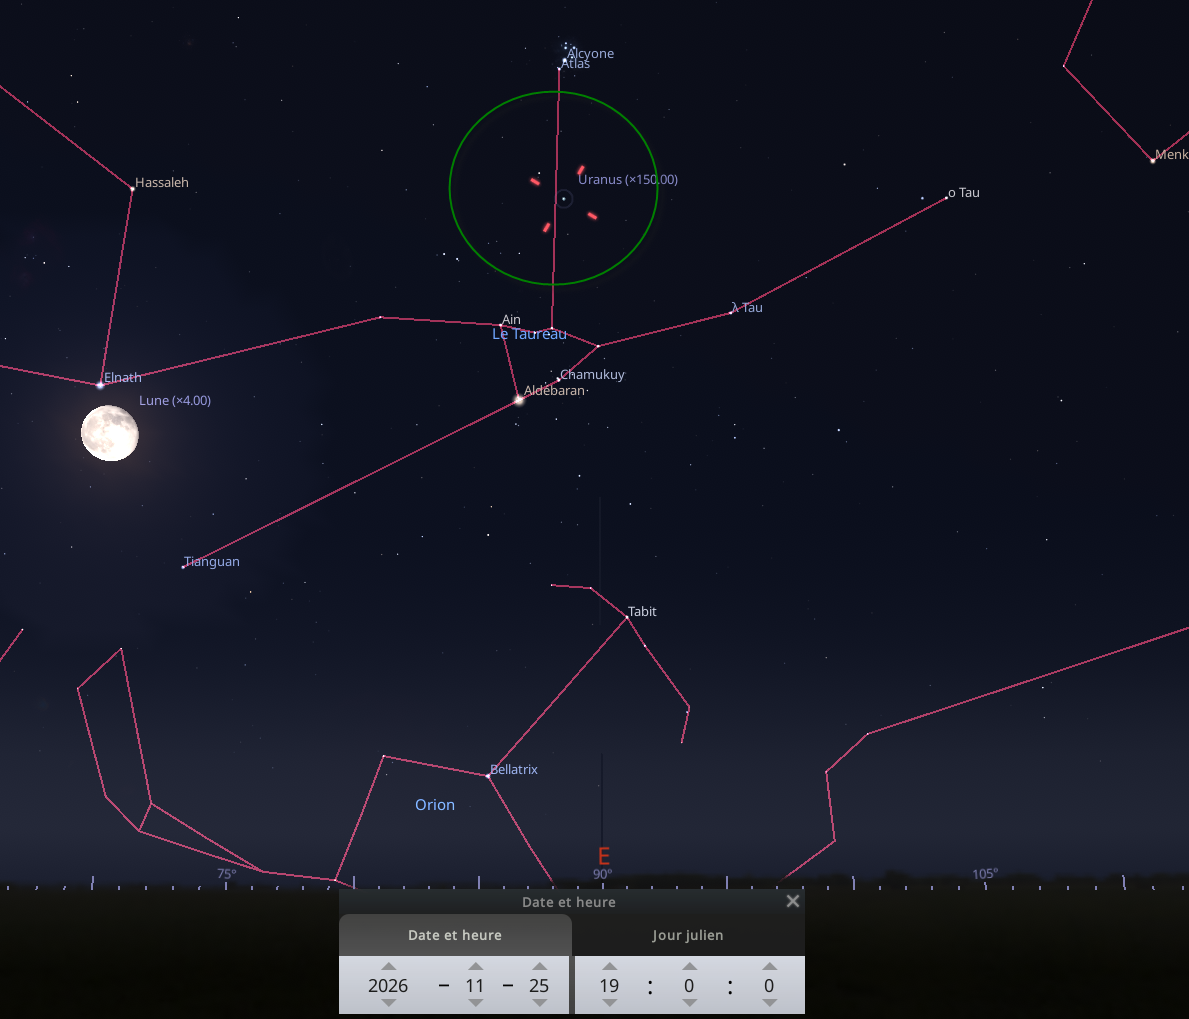The height and width of the screenshot is (1019, 1189).
Task: Switch to the Jour julien tab
Action: (688, 935)
